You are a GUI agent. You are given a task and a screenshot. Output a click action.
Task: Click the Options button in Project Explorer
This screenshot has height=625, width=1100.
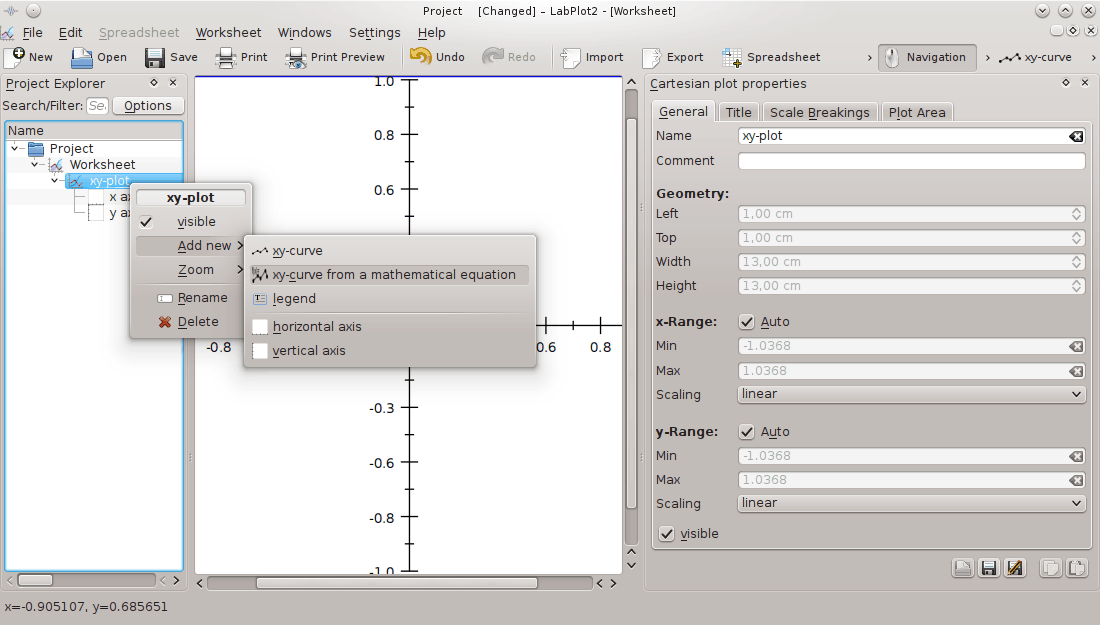point(147,104)
